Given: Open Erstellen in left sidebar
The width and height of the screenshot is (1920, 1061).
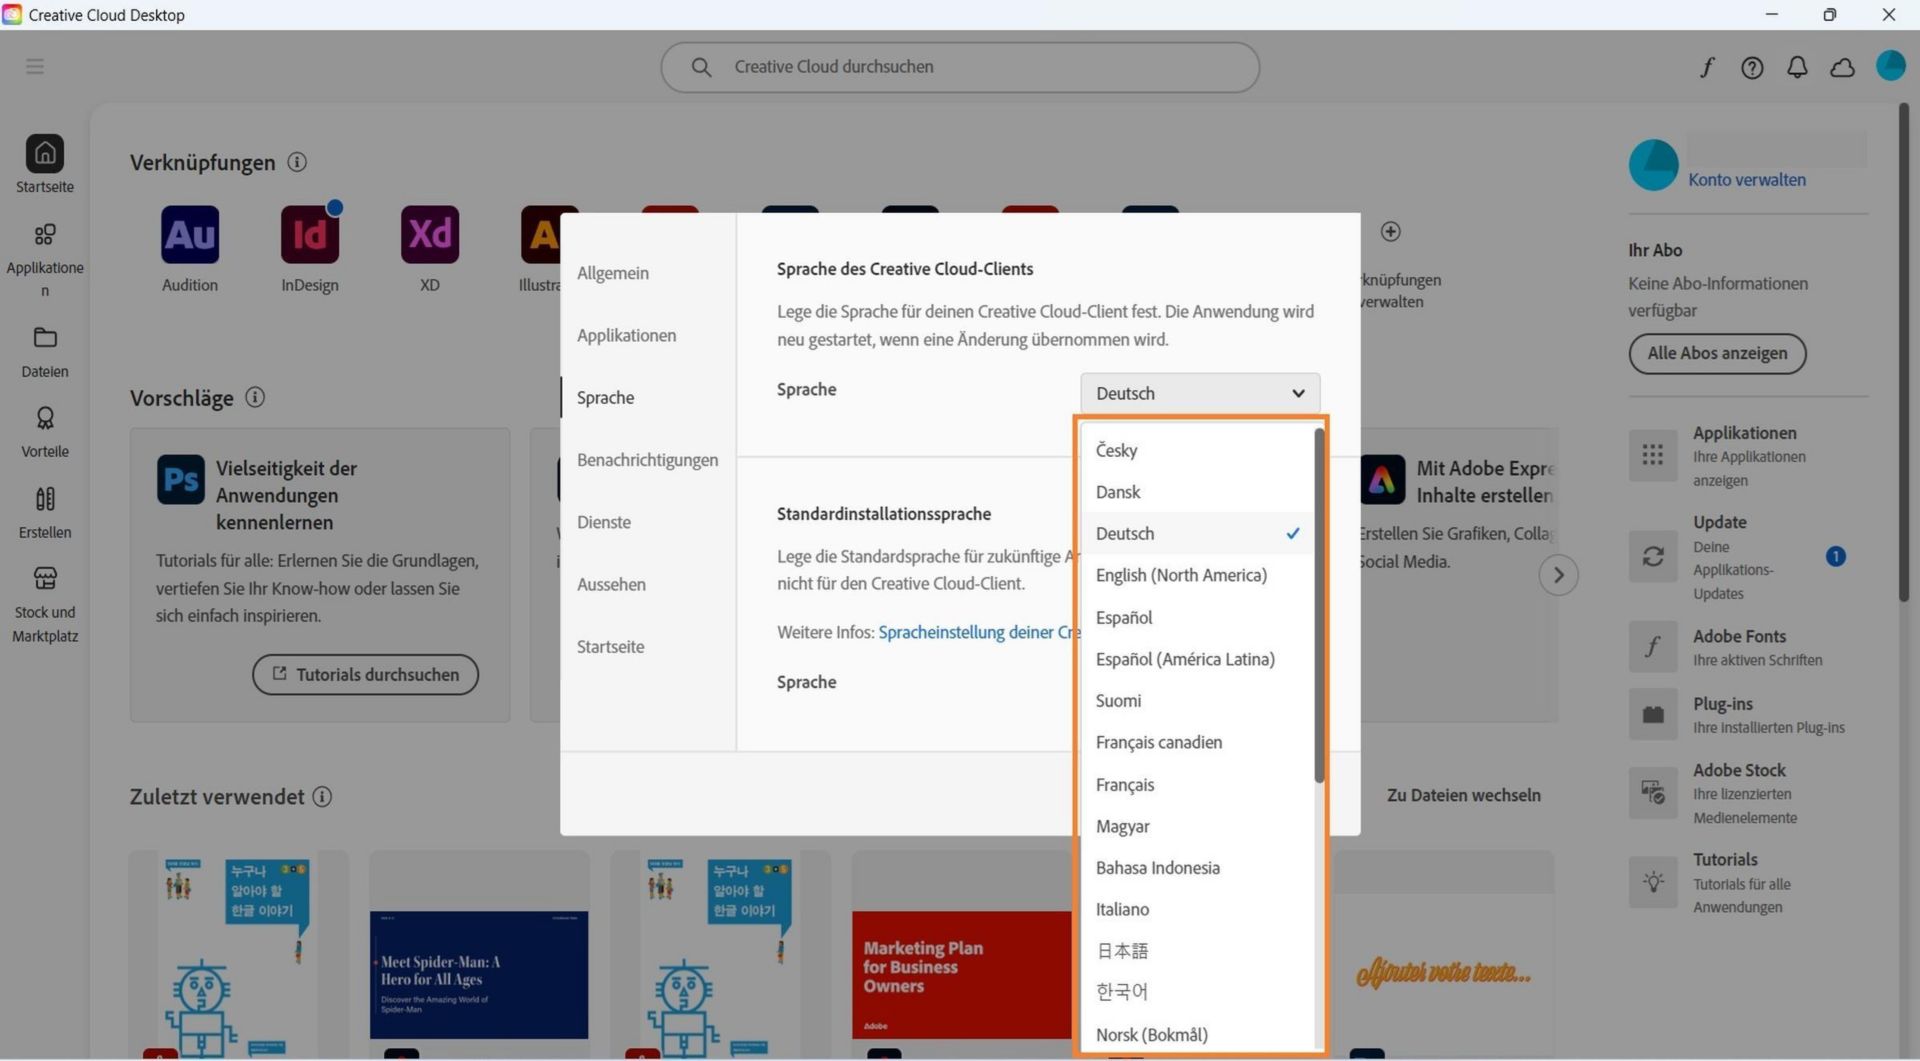Looking at the screenshot, I should click(45, 513).
